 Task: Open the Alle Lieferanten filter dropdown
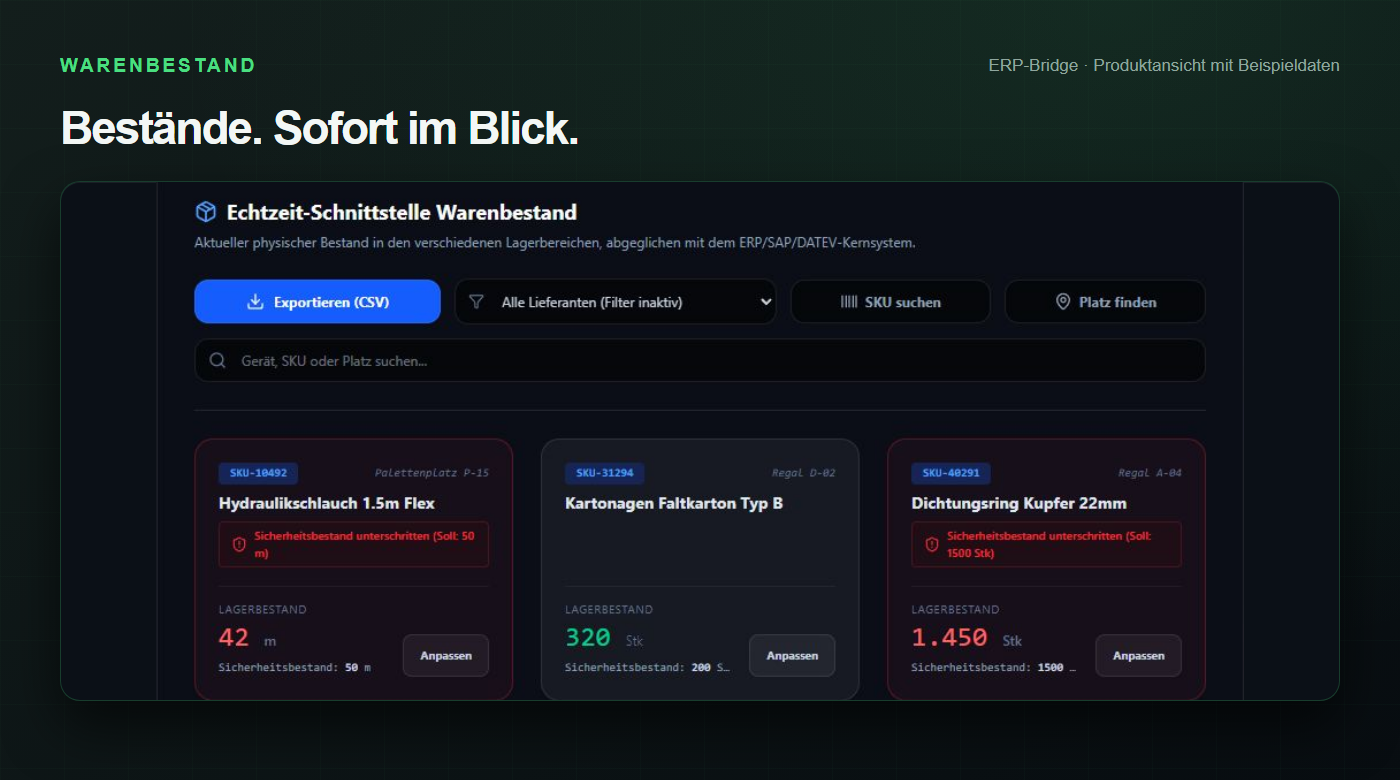[616, 302]
